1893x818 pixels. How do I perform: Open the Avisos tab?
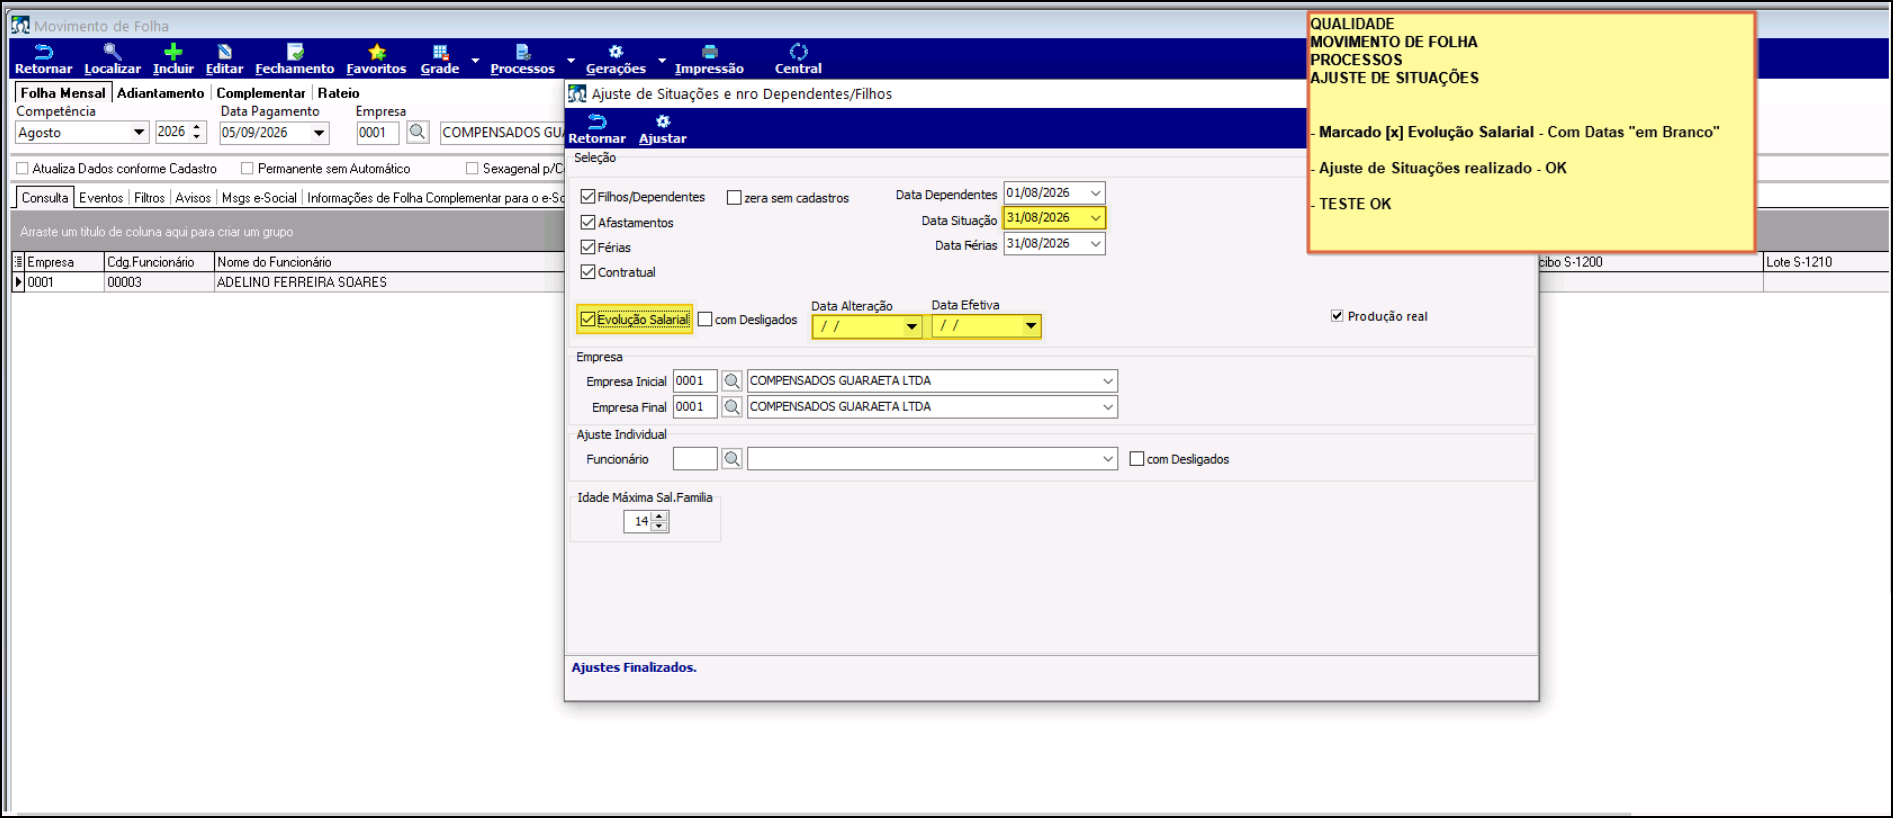193,198
